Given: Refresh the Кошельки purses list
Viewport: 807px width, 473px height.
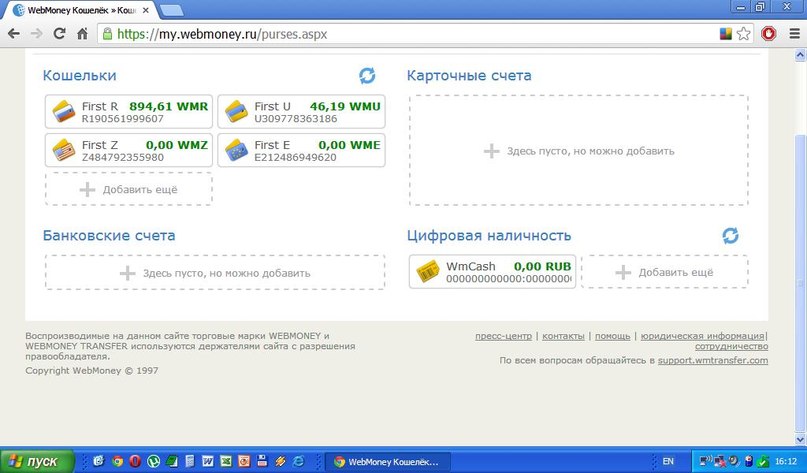Looking at the screenshot, I should click(x=367, y=76).
